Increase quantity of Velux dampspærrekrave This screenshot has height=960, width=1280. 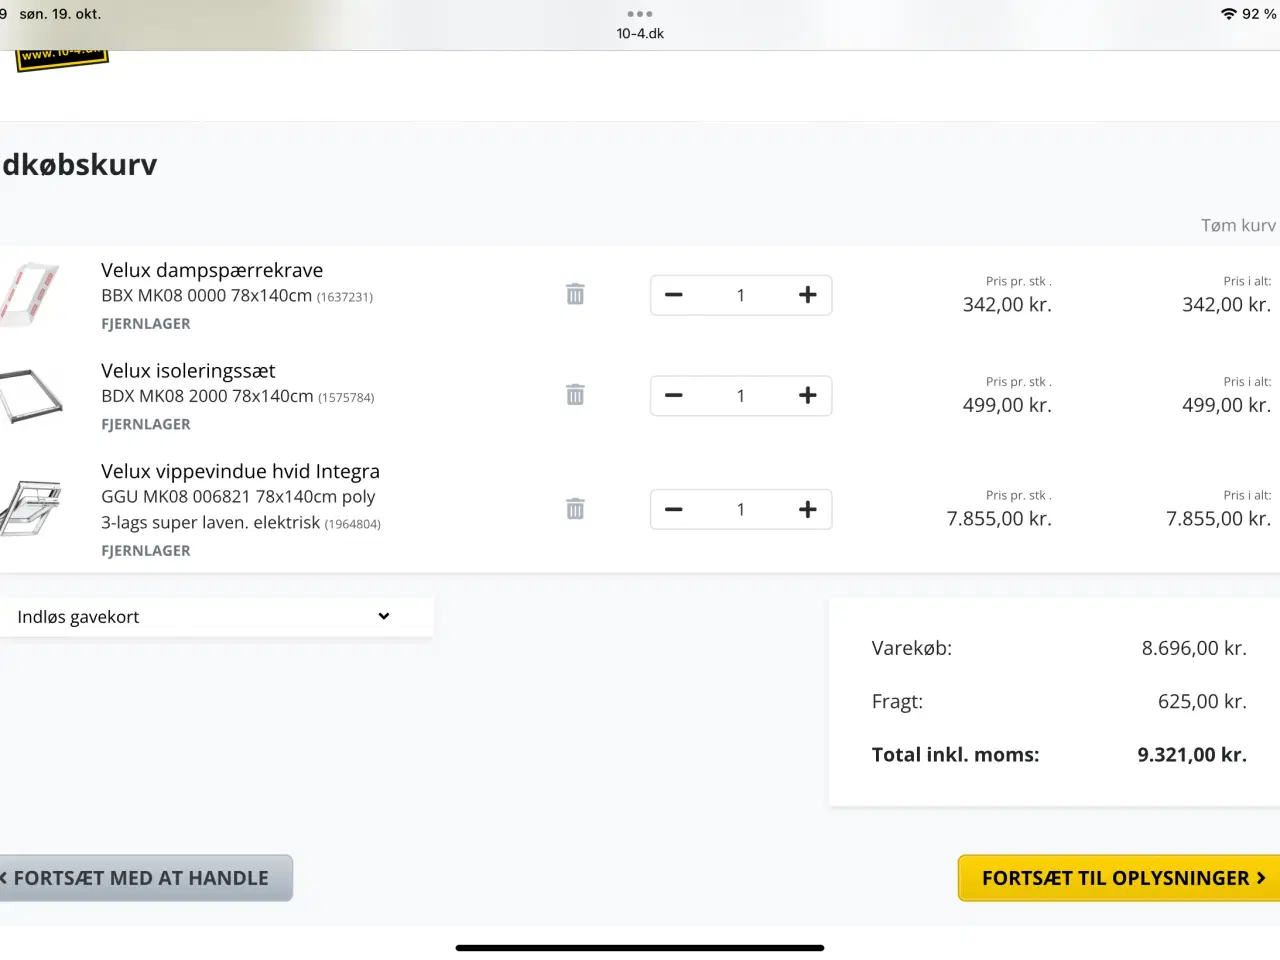click(807, 295)
